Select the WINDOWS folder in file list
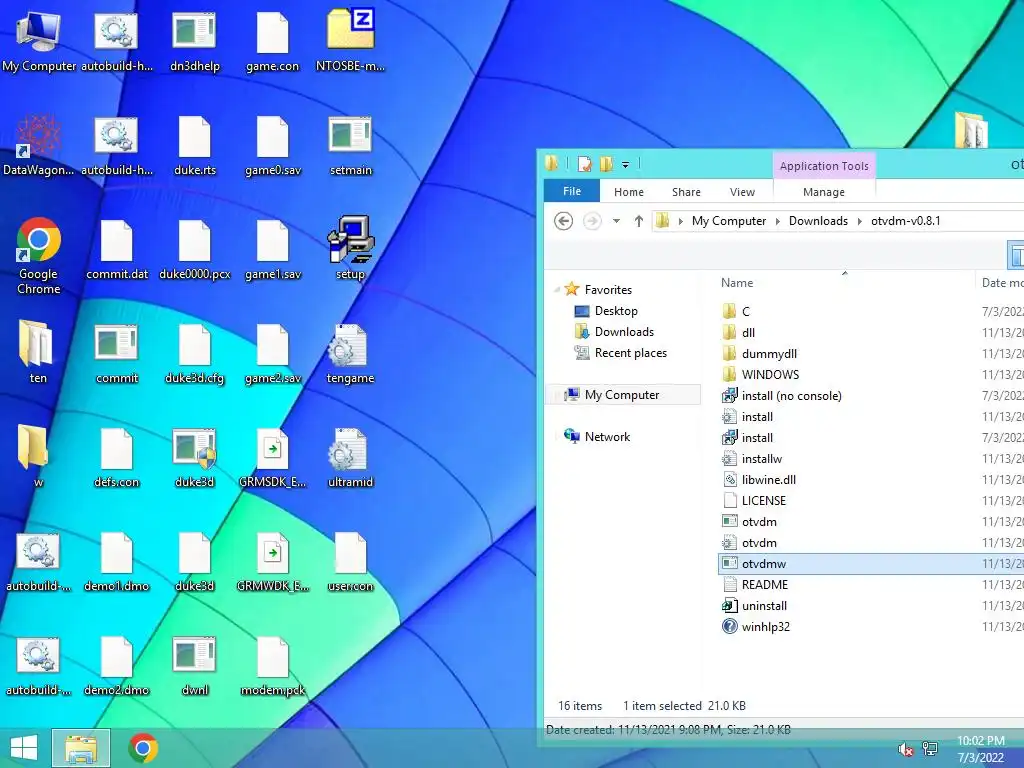Image resolution: width=1024 pixels, height=768 pixels. click(x=761, y=374)
